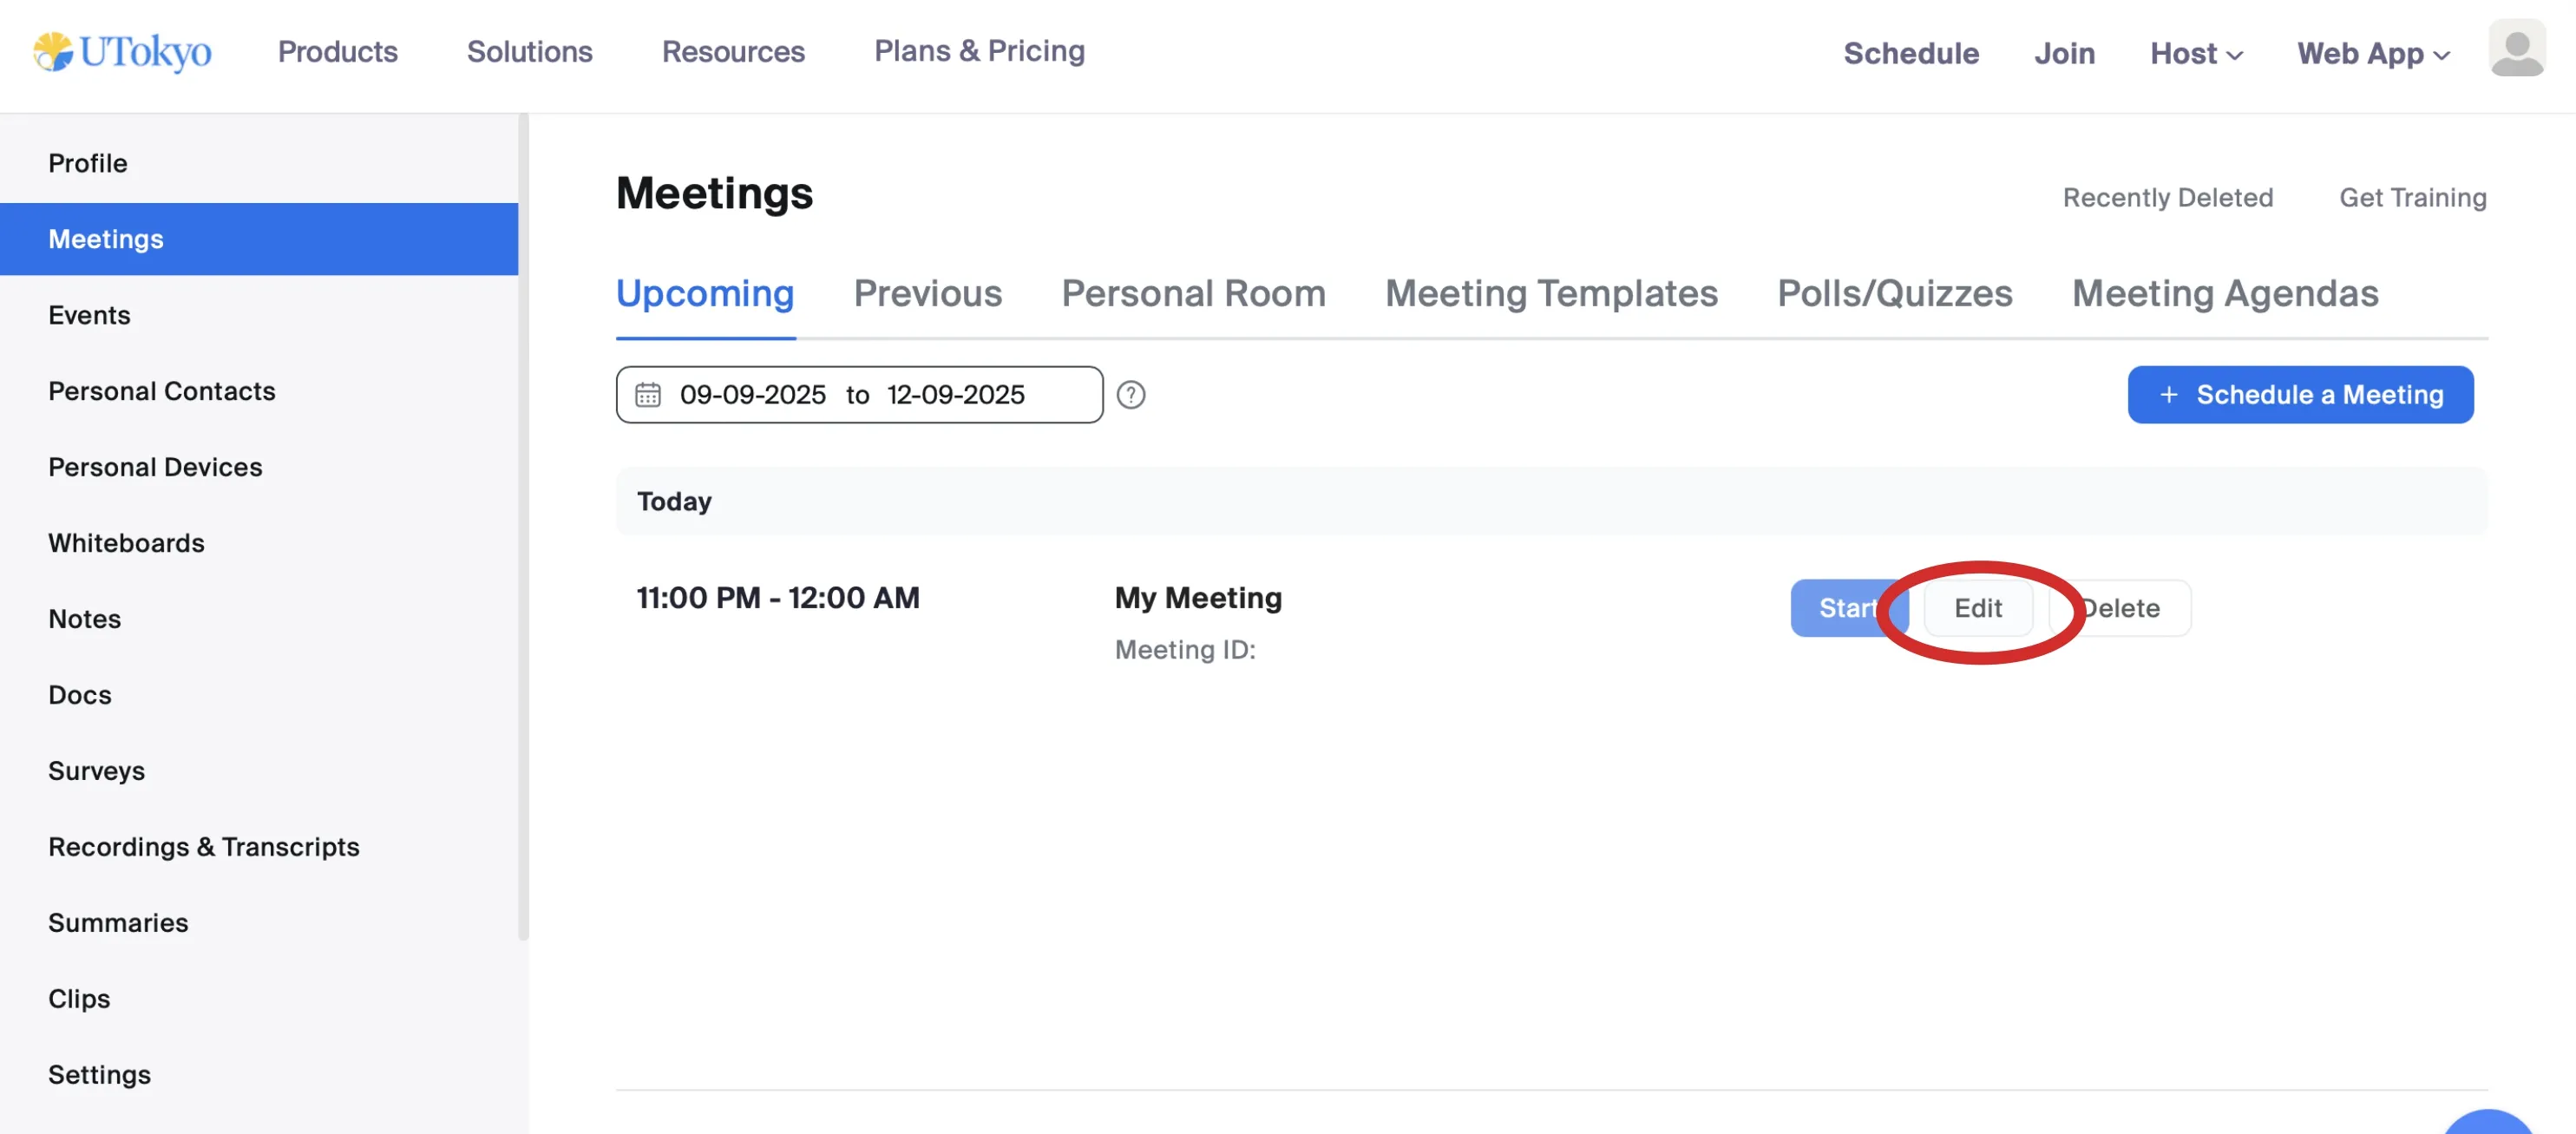This screenshot has width=2576, height=1134.
Task: Expand the Host dropdown
Action: 2195,53
